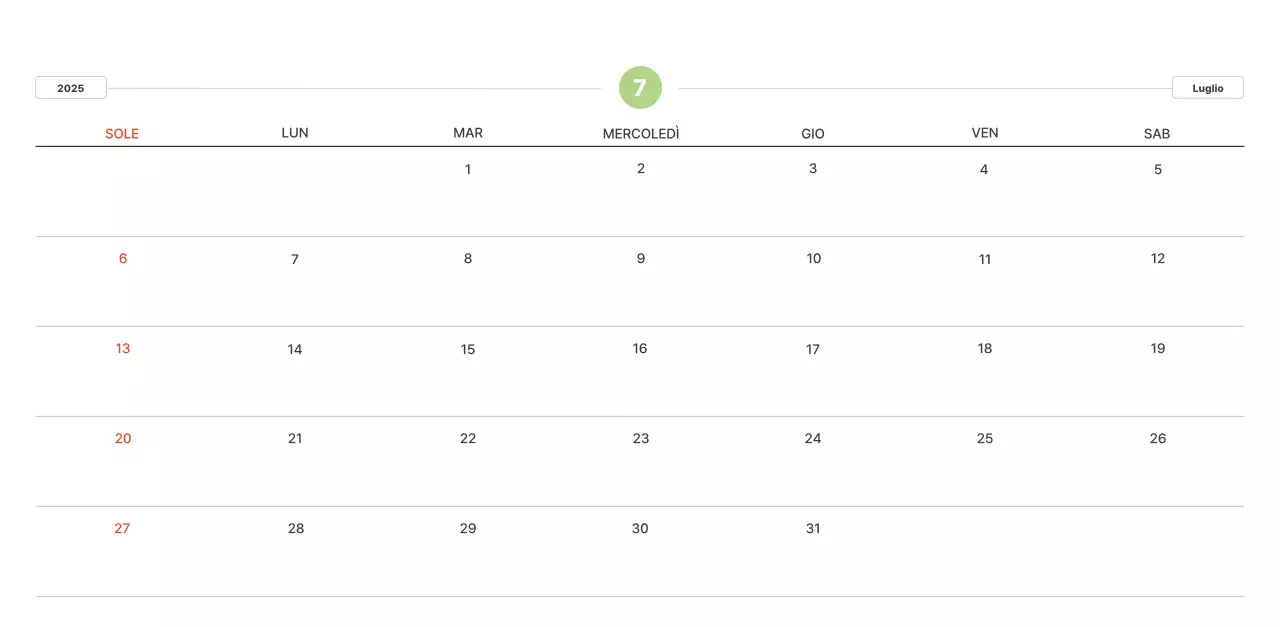
Task: Open the 2025 year selector
Action: coord(71,88)
